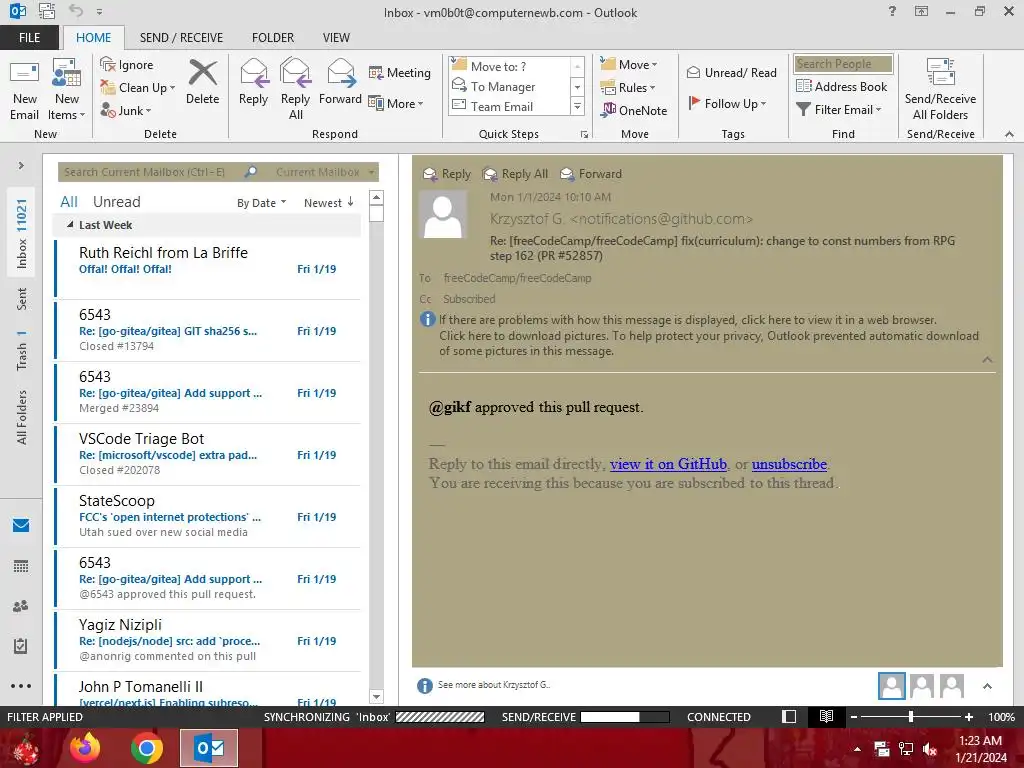Click sender avatar picture in reading pane

443,215
